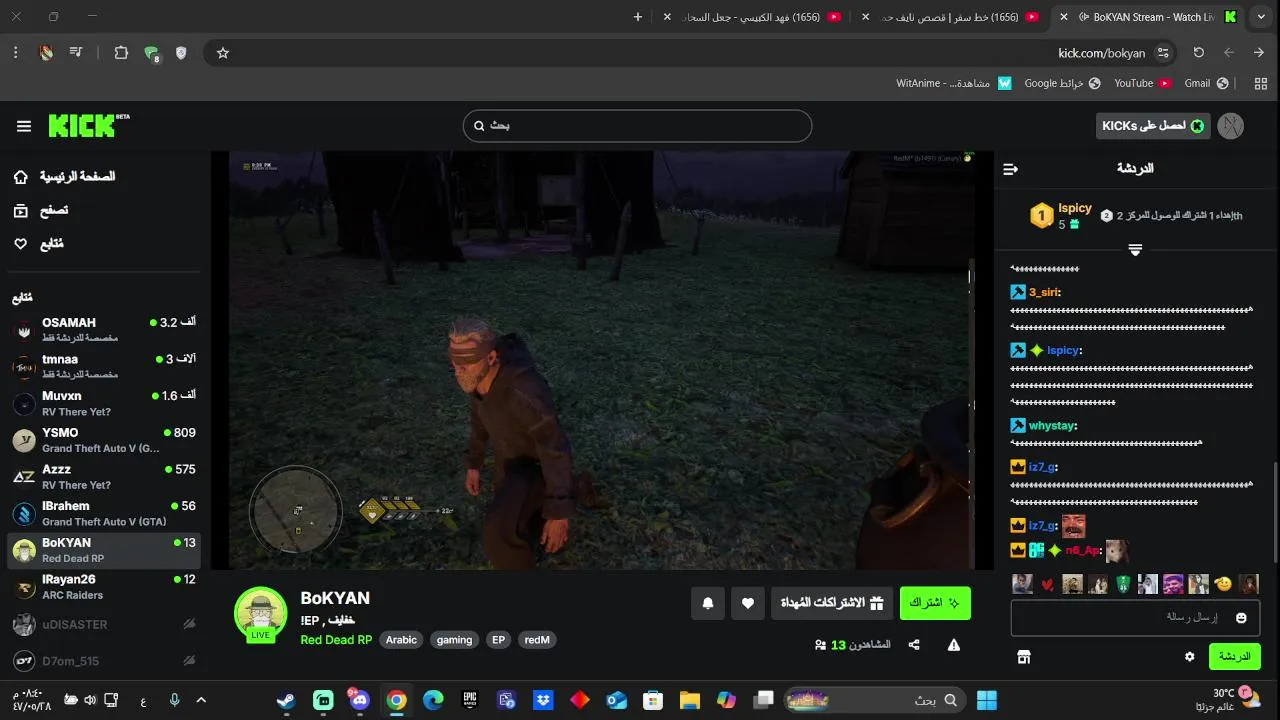Click the chat panel scrollbar
Image resolution: width=1280 pixels, height=720 pixels.
point(1275,510)
